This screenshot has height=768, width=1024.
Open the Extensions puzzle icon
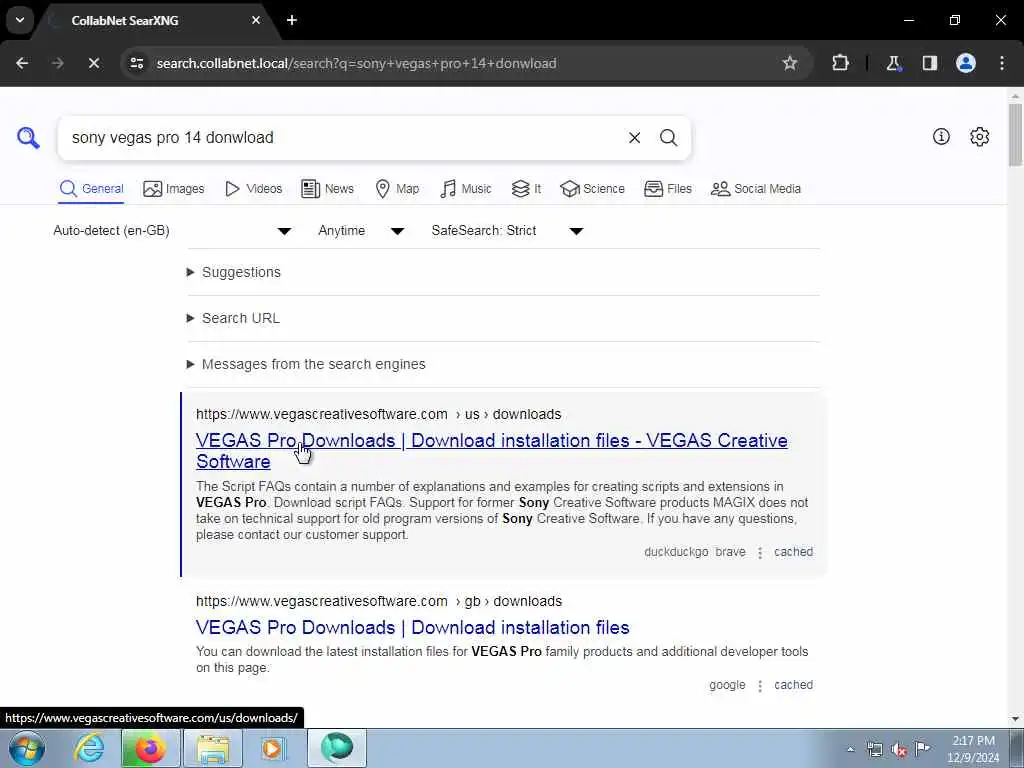pyautogui.click(x=840, y=63)
